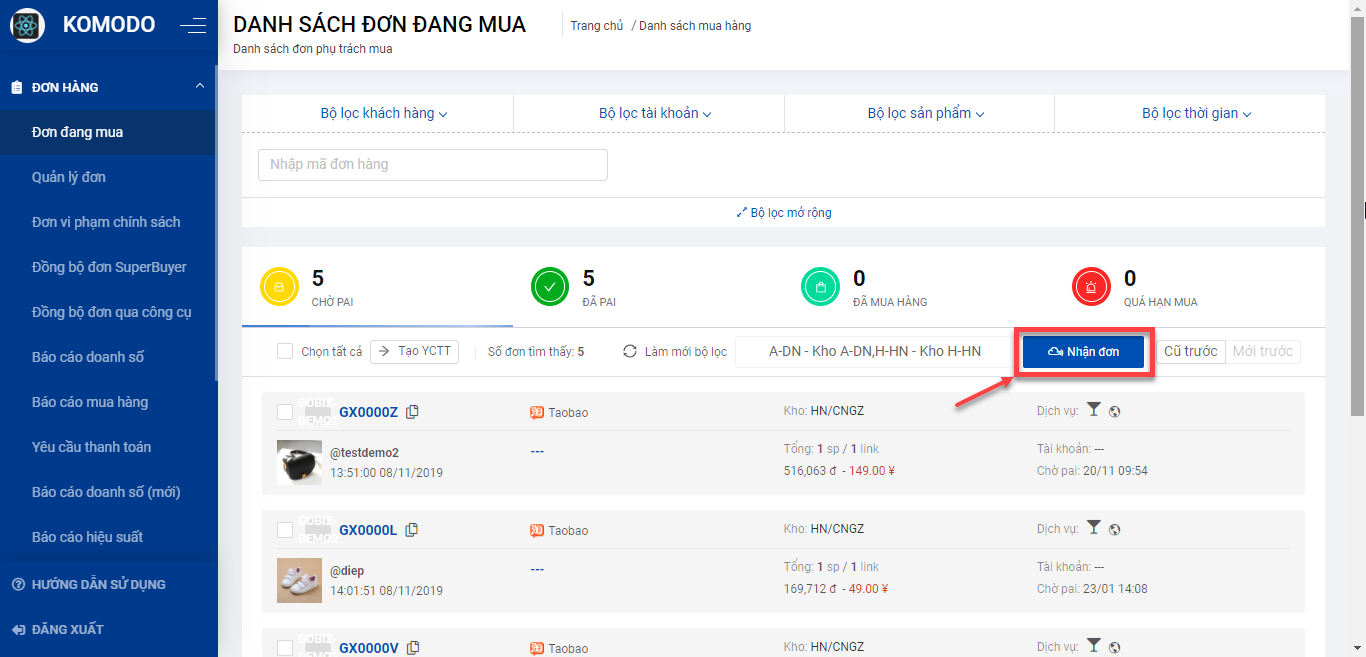This screenshot has width=1366, height=657.
Task: Click the refresh filter icon
Action: 630,351
